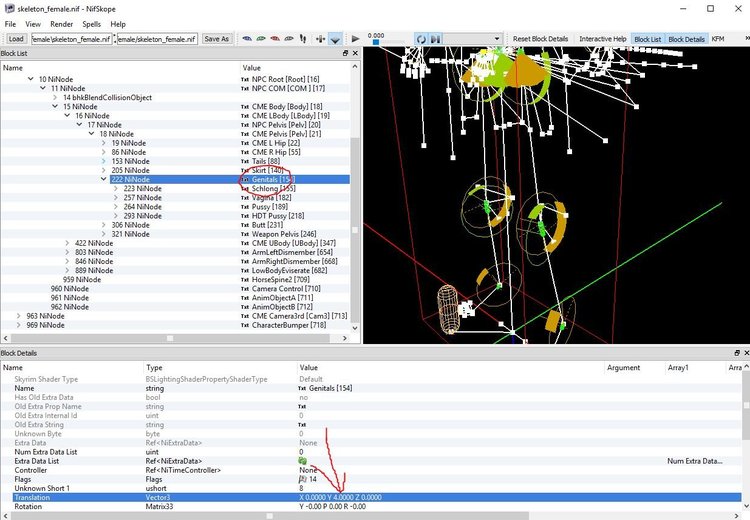Open the Render menu
Image resolution: width=750 pixels, height=520 pixels.
(62, 24)
